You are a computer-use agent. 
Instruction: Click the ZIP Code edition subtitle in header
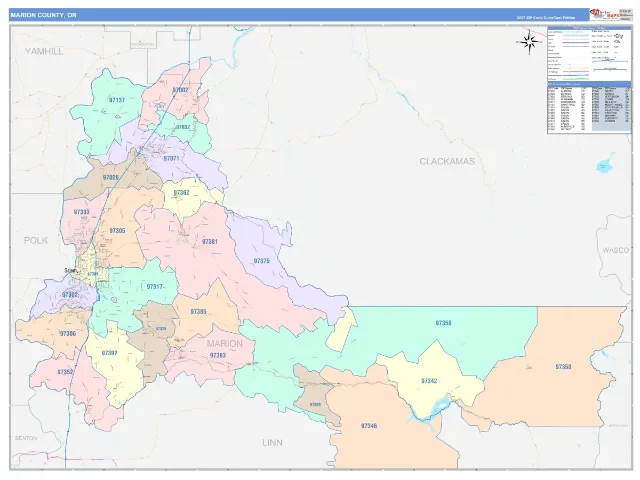pyautogui.click(x=546, y=18)
